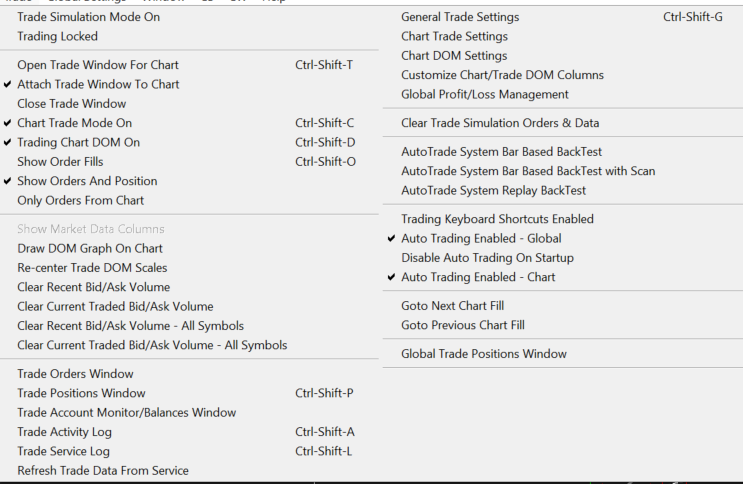Click Draw DOM Graph On Chart
Image resolution: width=743 pixels, height=484 pixels.
90,248
